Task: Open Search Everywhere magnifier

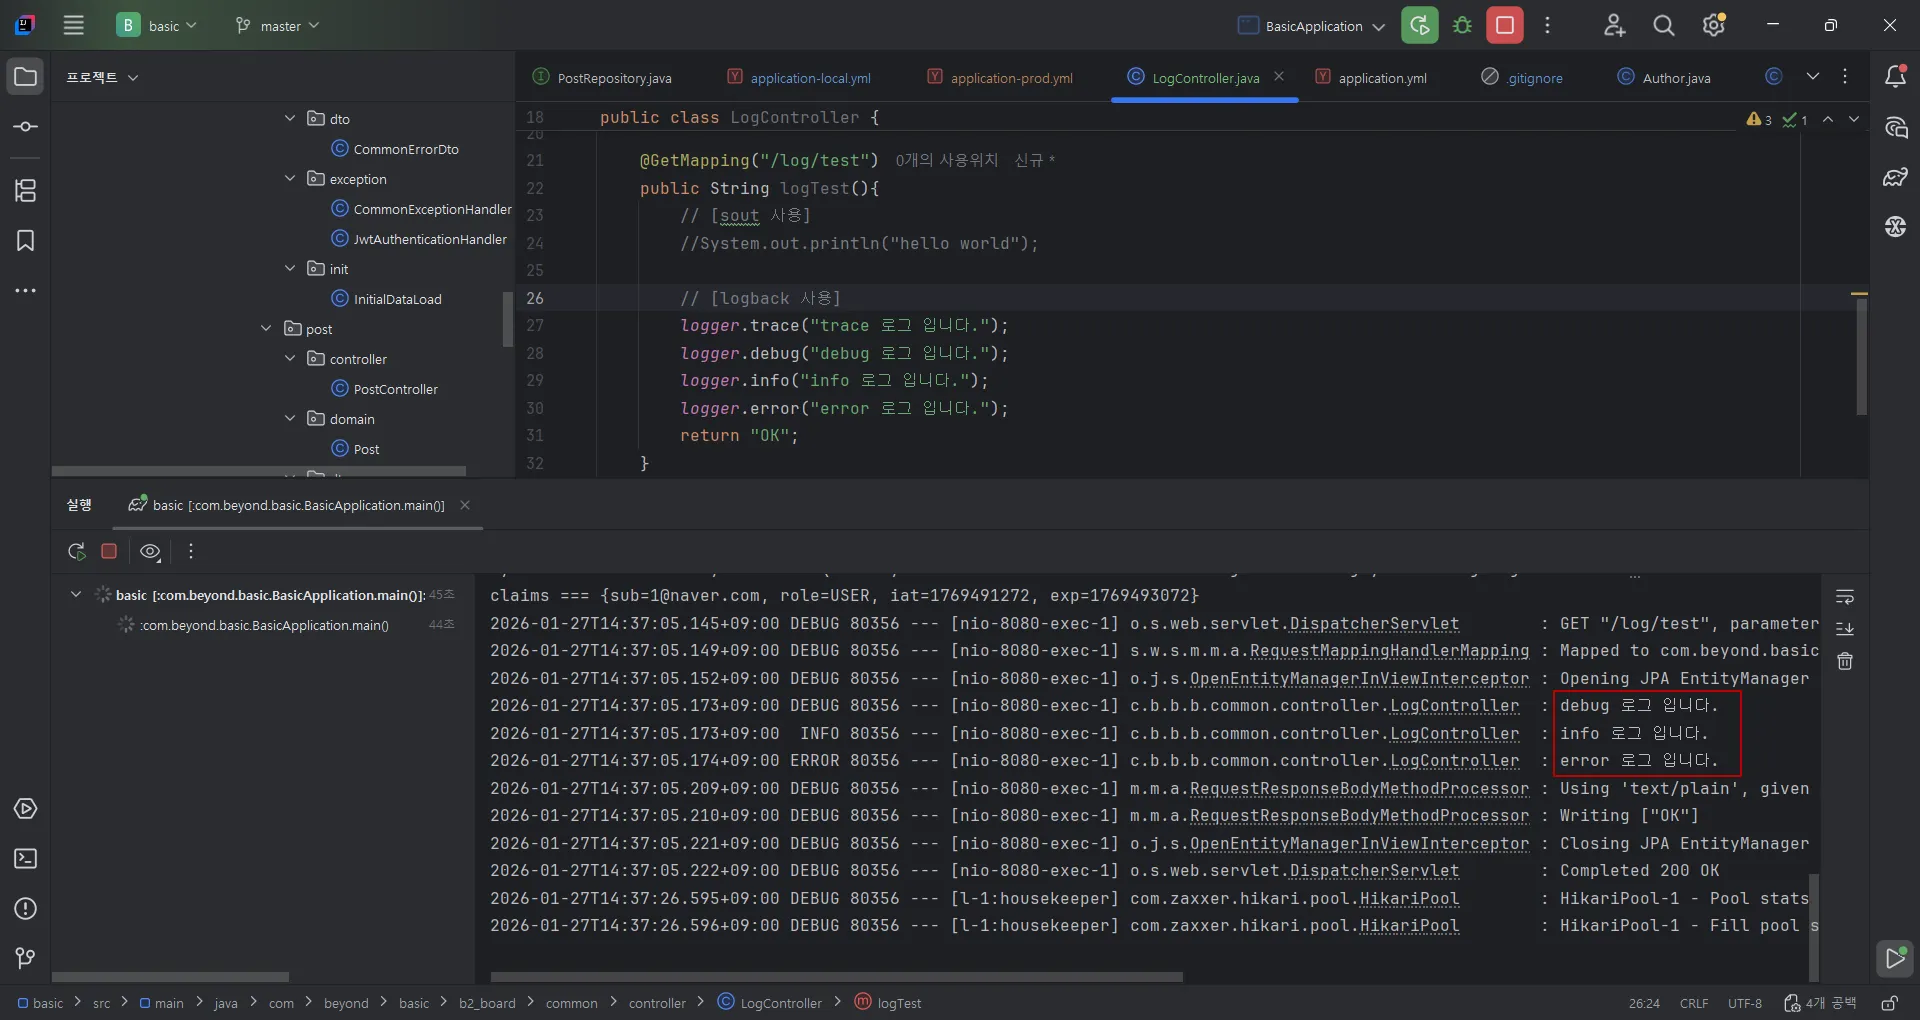Action: (x=1664, y=26)
